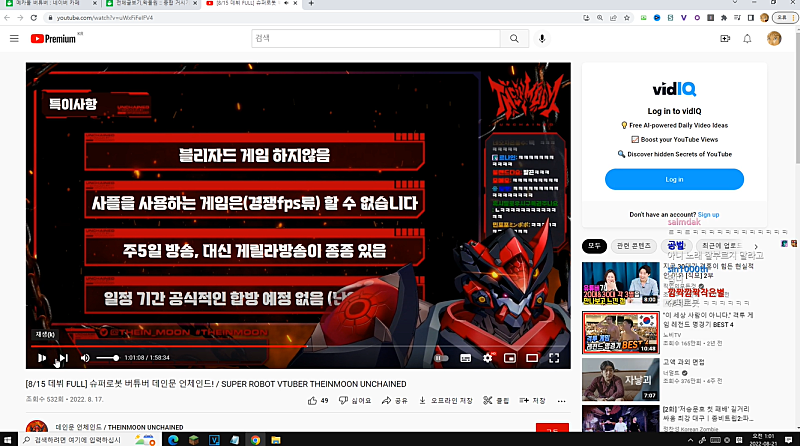Screen dimensions: 800x446
Task: Open the Chrome 오류 update menu
Action: [x=784, y=17]
